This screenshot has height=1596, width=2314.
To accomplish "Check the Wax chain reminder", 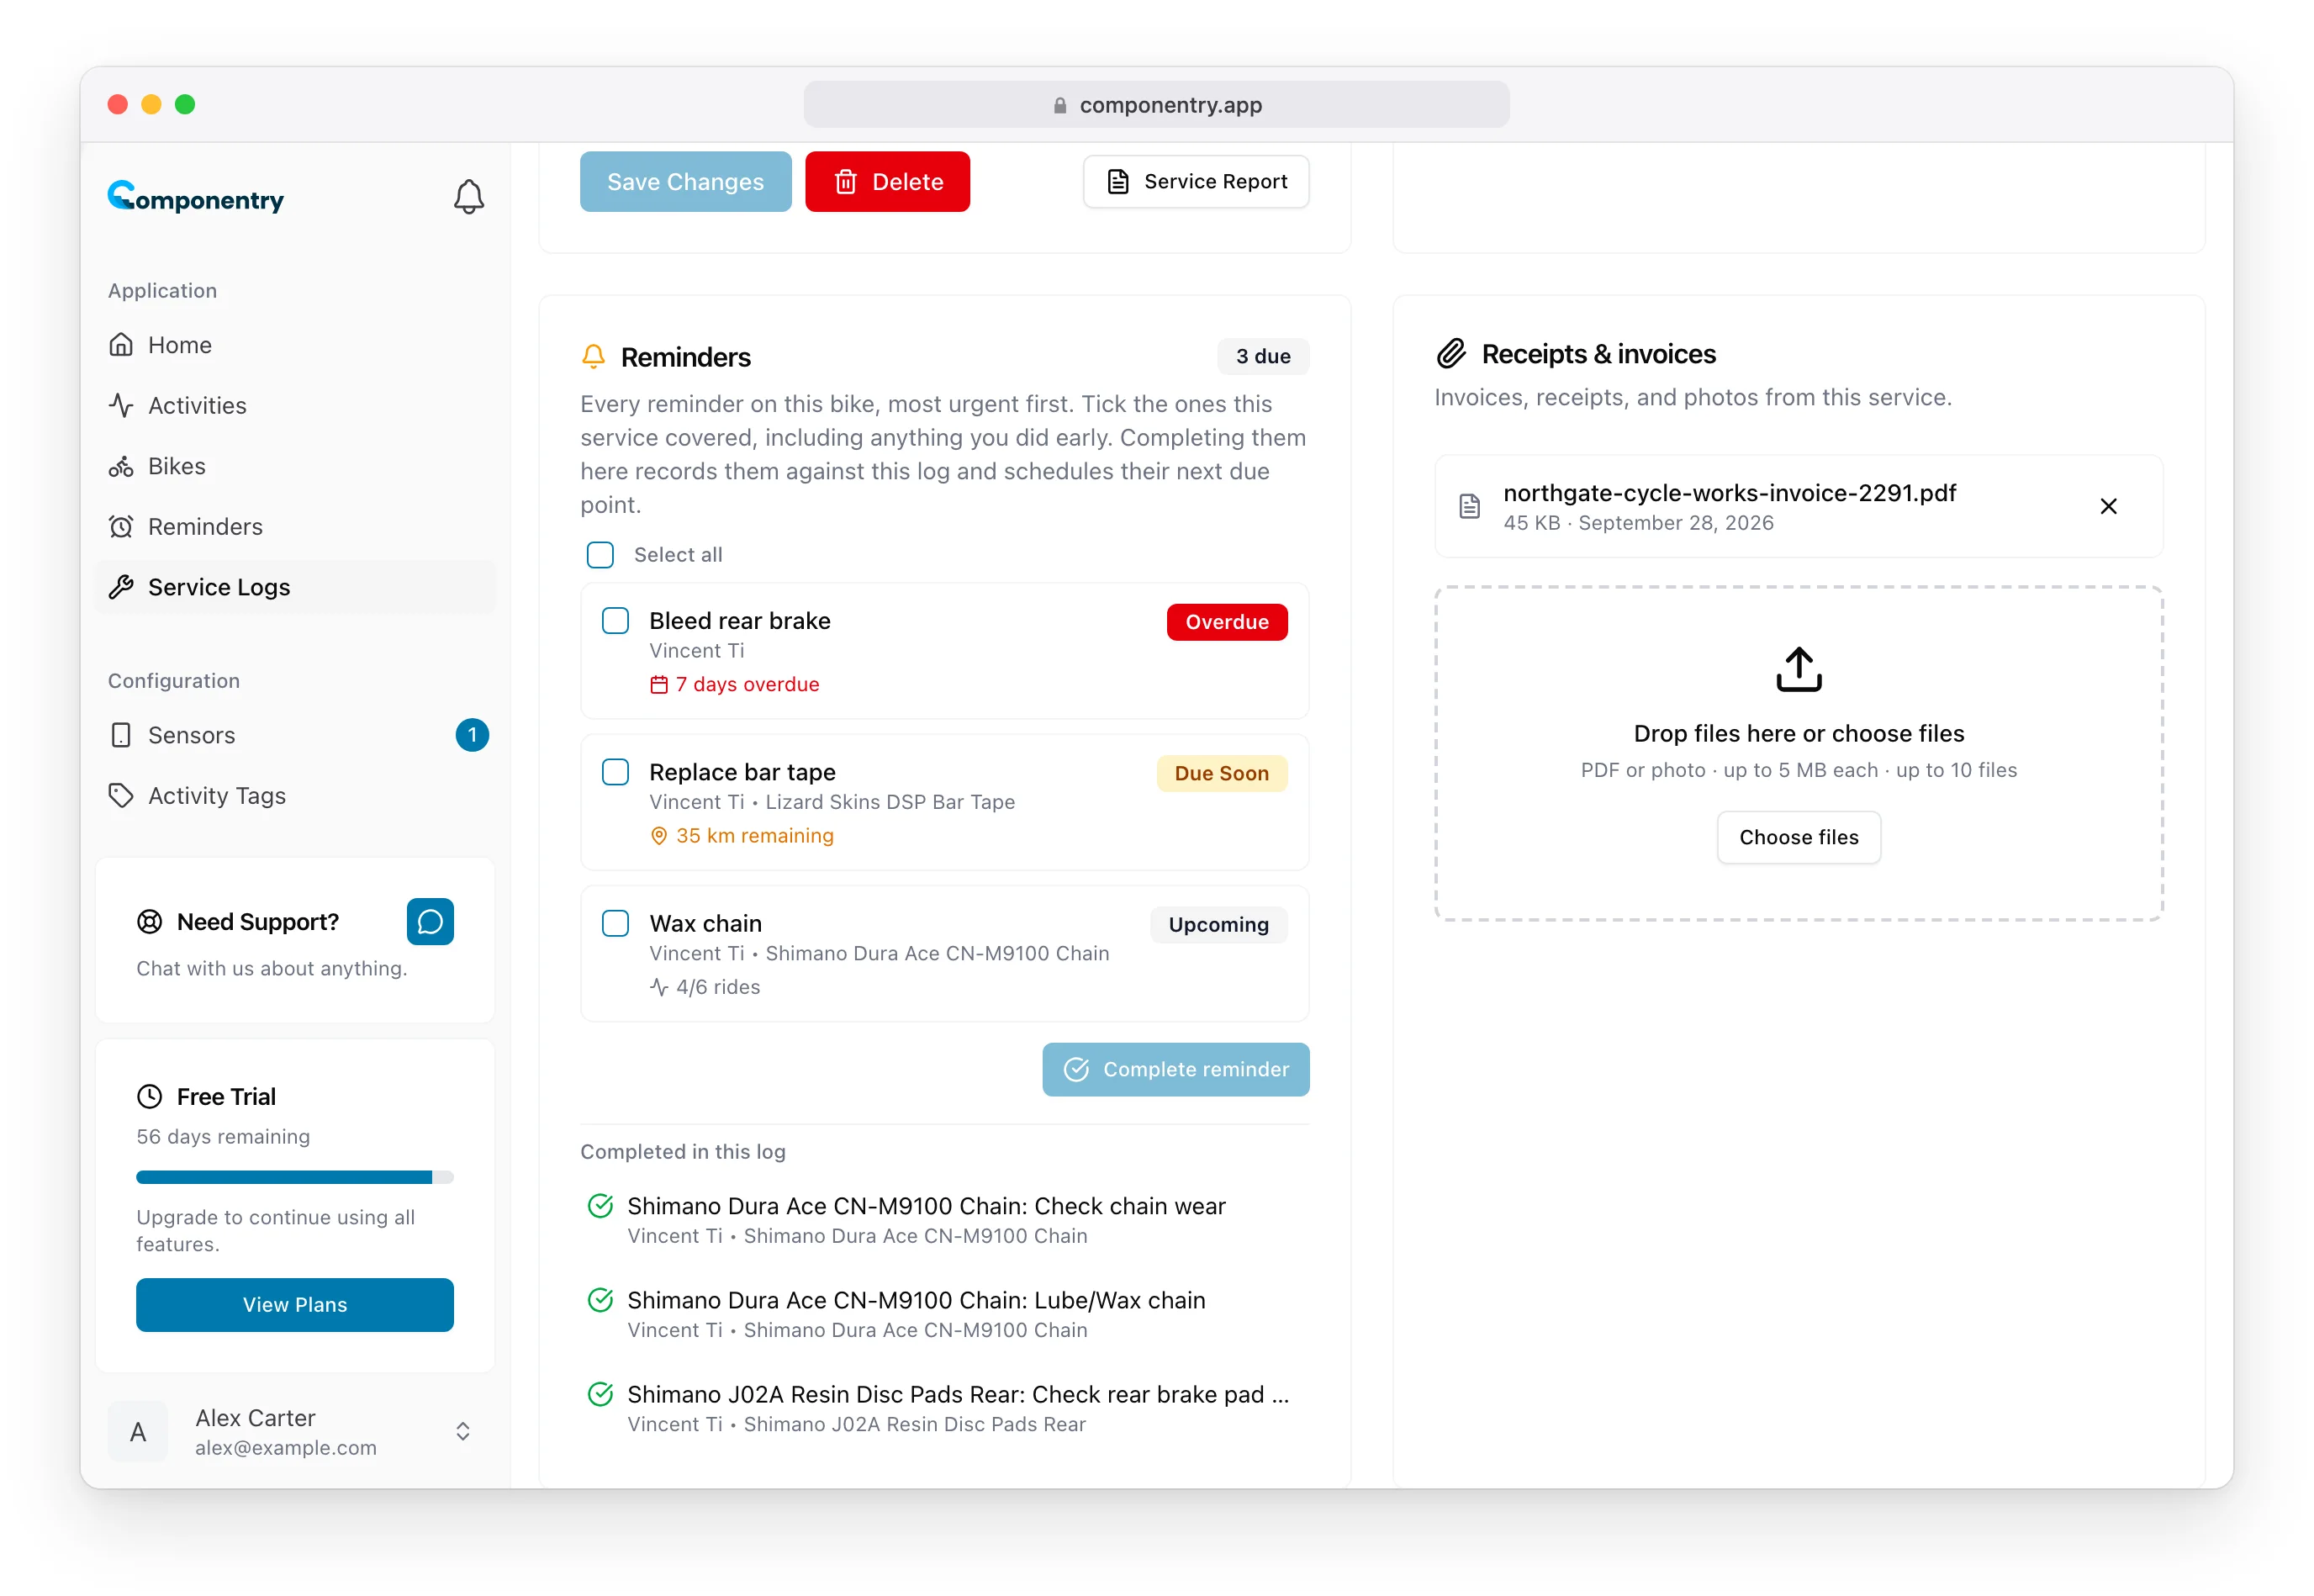I will point(615,923).
